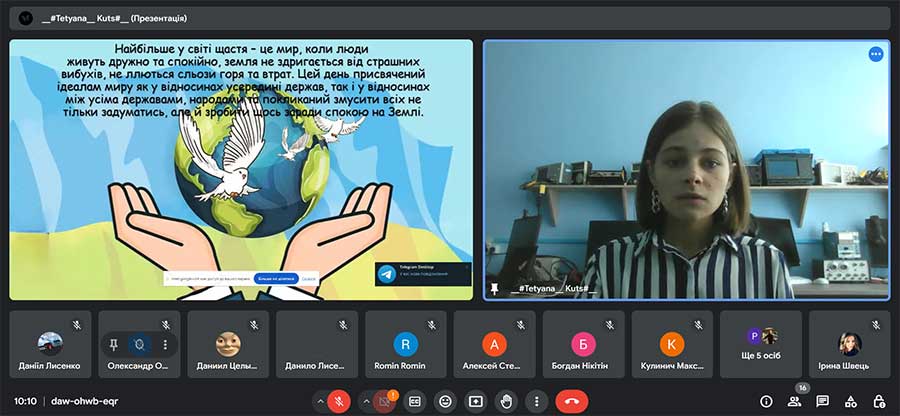This screenshot has width=900, height=416.
Task: Click the 10:10 clock text
Action: coord(25,401)
